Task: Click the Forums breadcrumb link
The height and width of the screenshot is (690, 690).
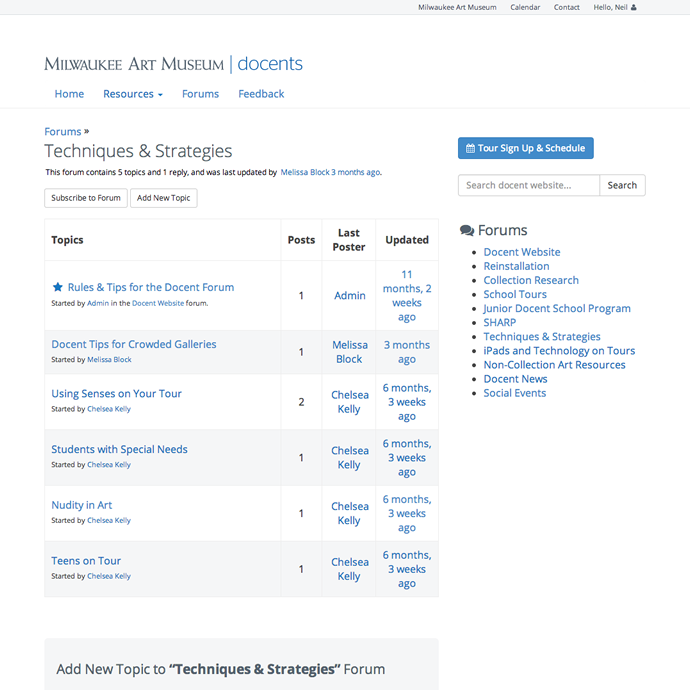Action: tap(62, 132)
